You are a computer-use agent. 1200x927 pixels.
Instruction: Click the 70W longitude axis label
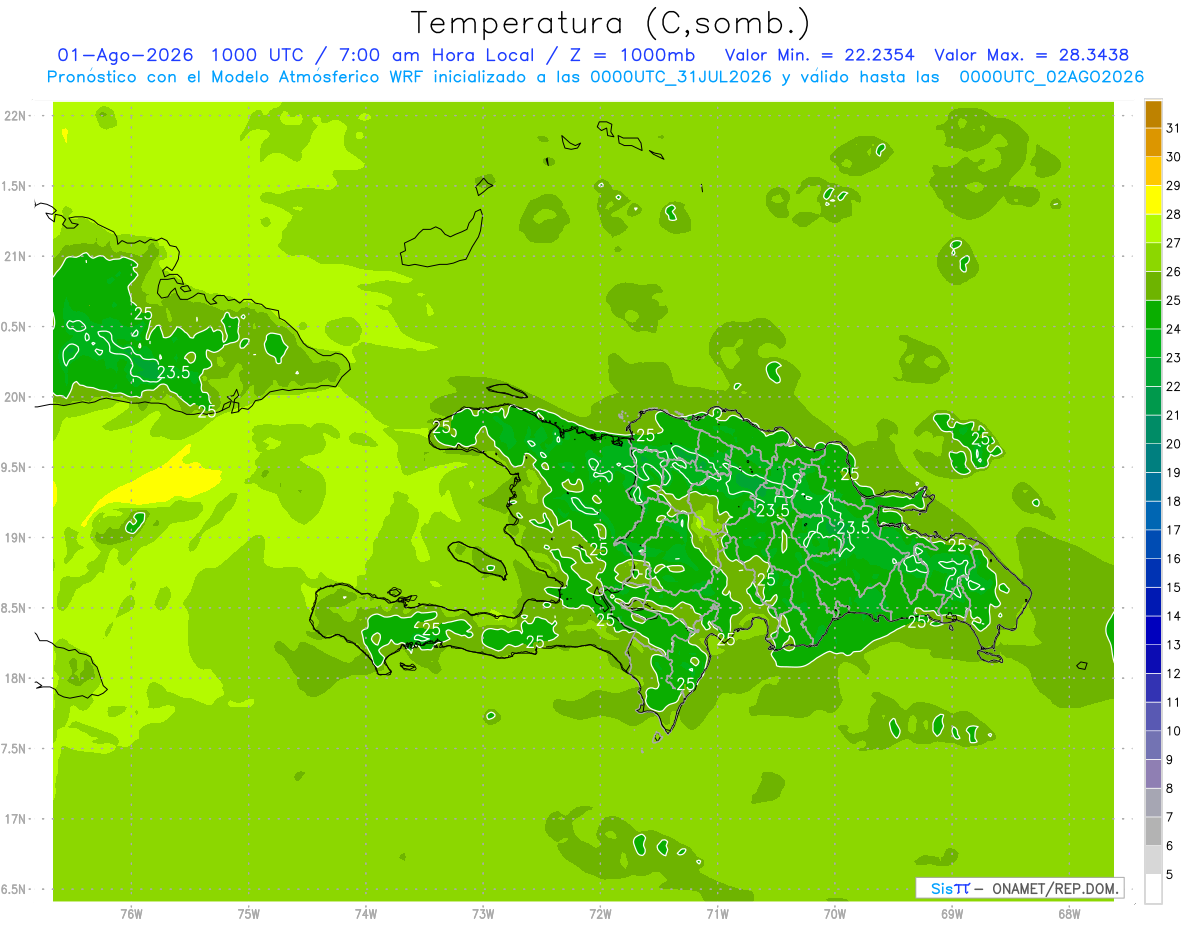[835, 914]
